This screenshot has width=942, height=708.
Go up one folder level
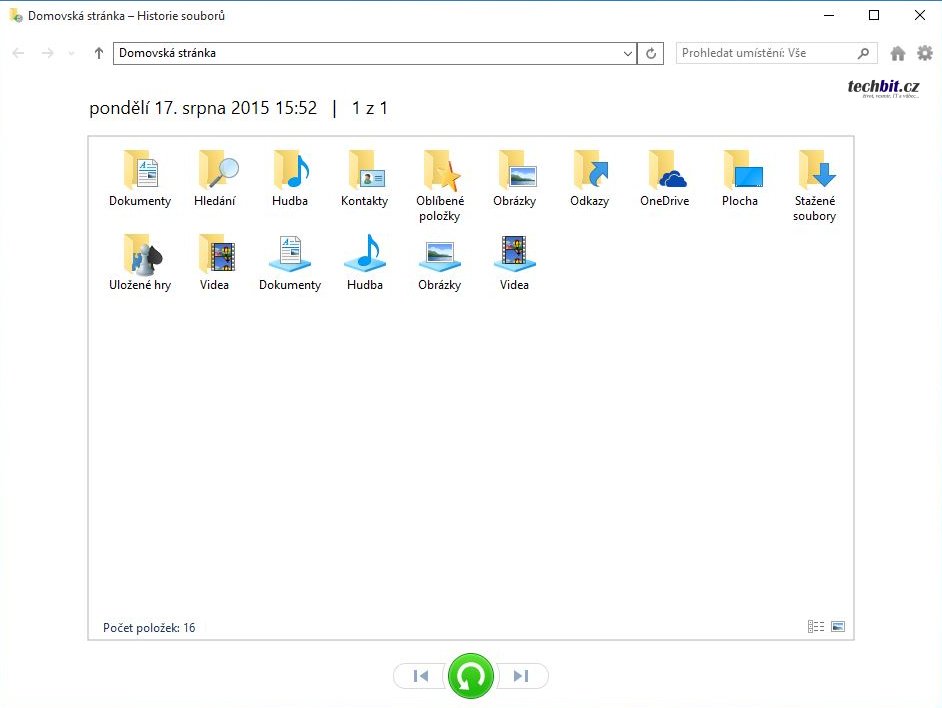(98, 53)
